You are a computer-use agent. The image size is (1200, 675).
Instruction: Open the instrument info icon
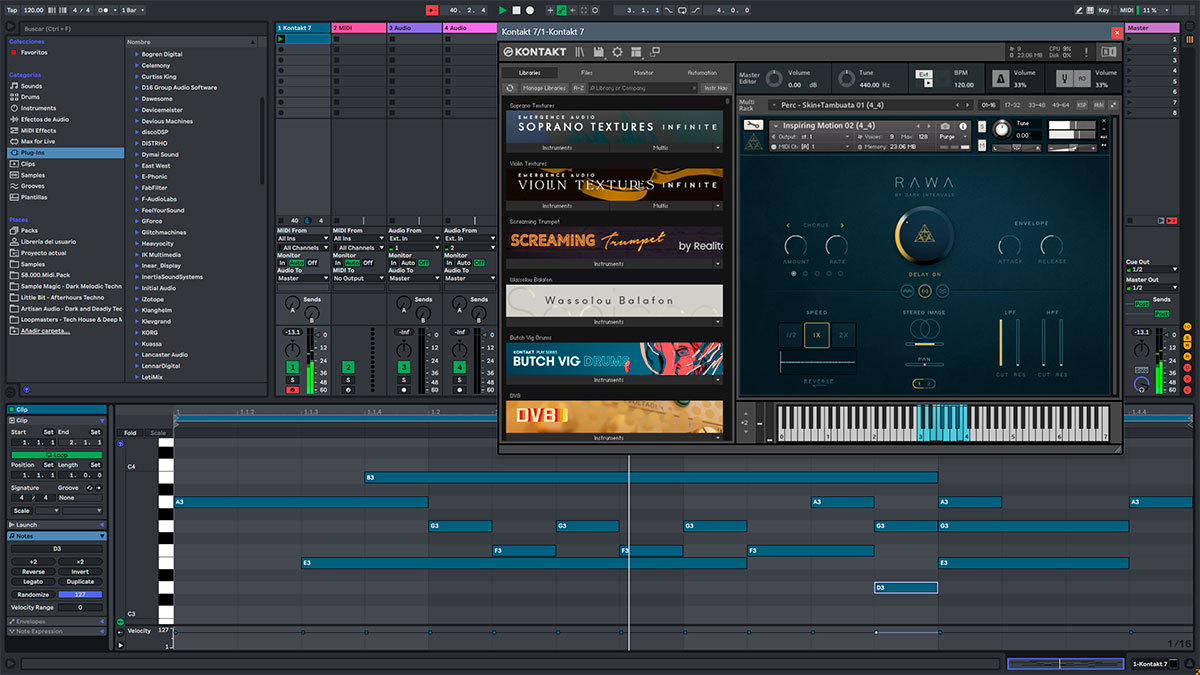point(964,126)
